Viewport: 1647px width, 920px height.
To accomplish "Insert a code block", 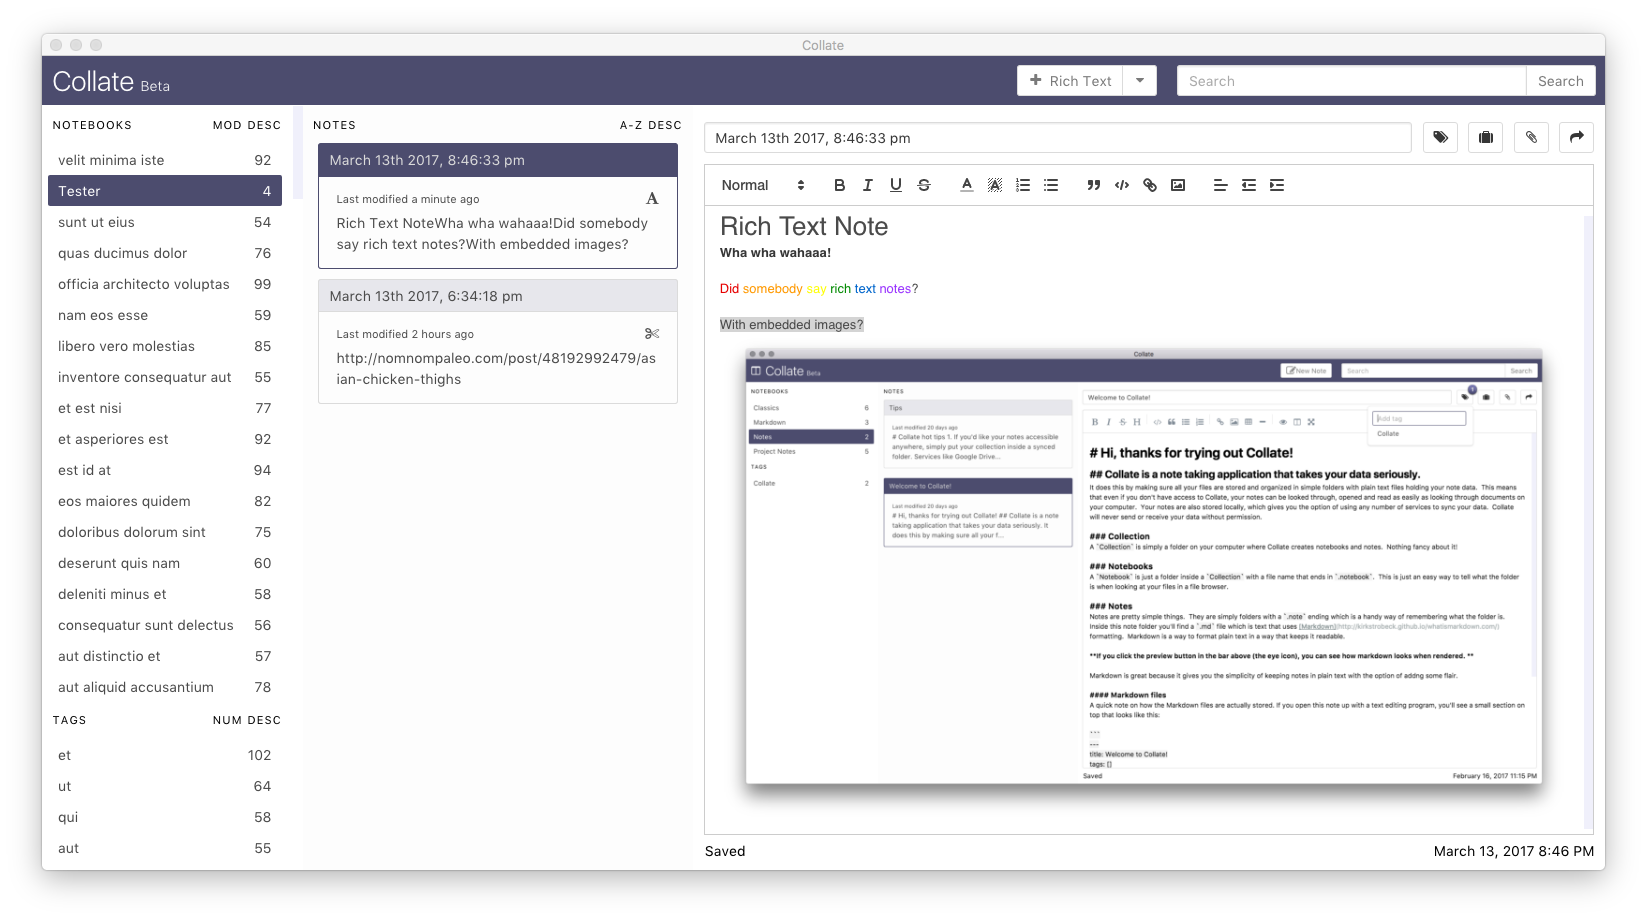I will (x=1121, y=185).
